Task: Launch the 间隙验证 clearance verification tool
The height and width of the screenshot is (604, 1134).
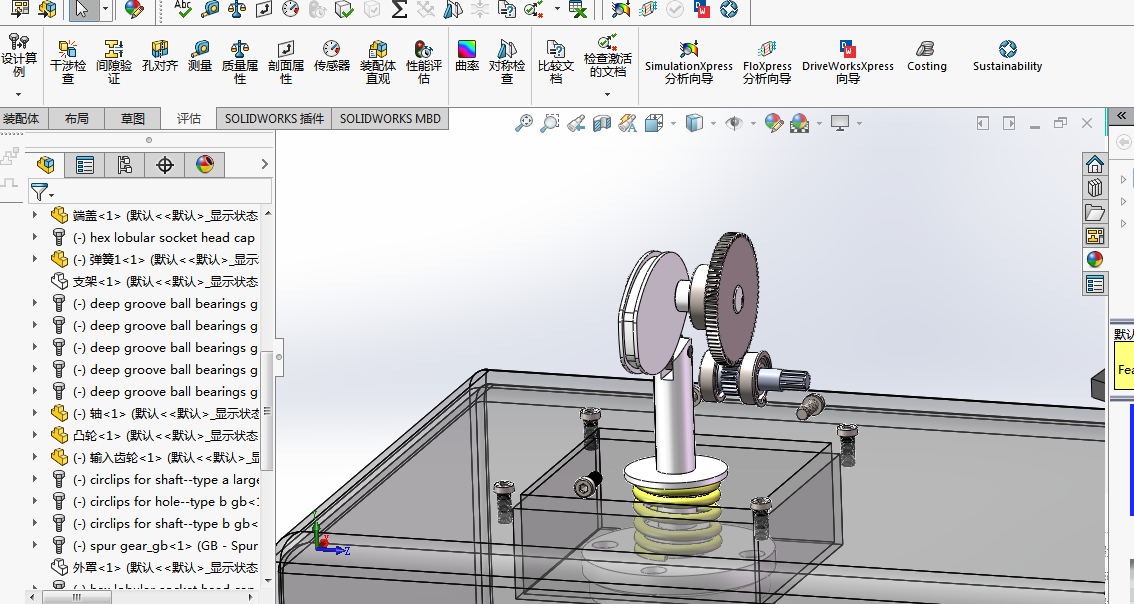Action: coord(114,62)
